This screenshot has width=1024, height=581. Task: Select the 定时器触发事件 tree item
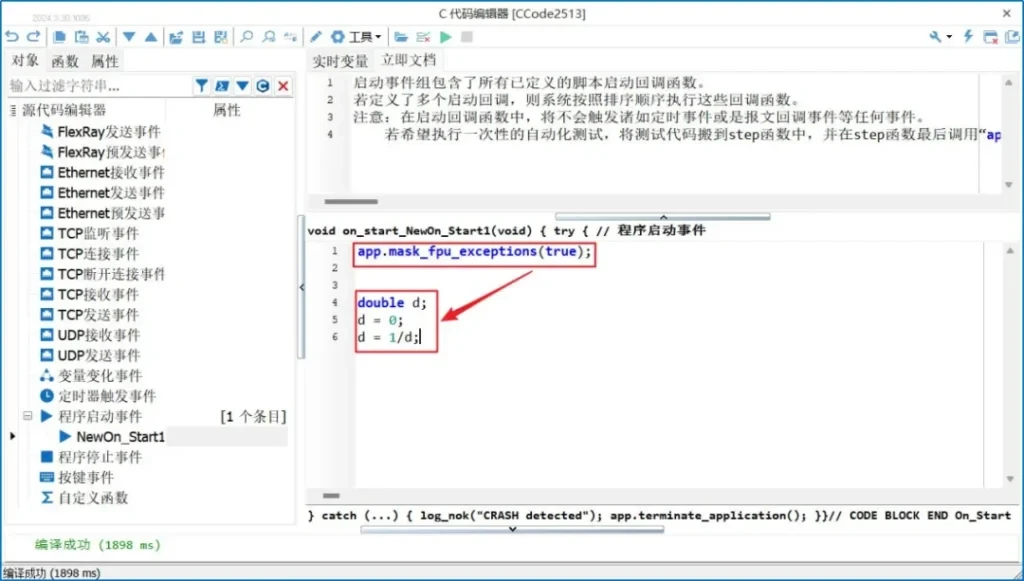[106, 396]
